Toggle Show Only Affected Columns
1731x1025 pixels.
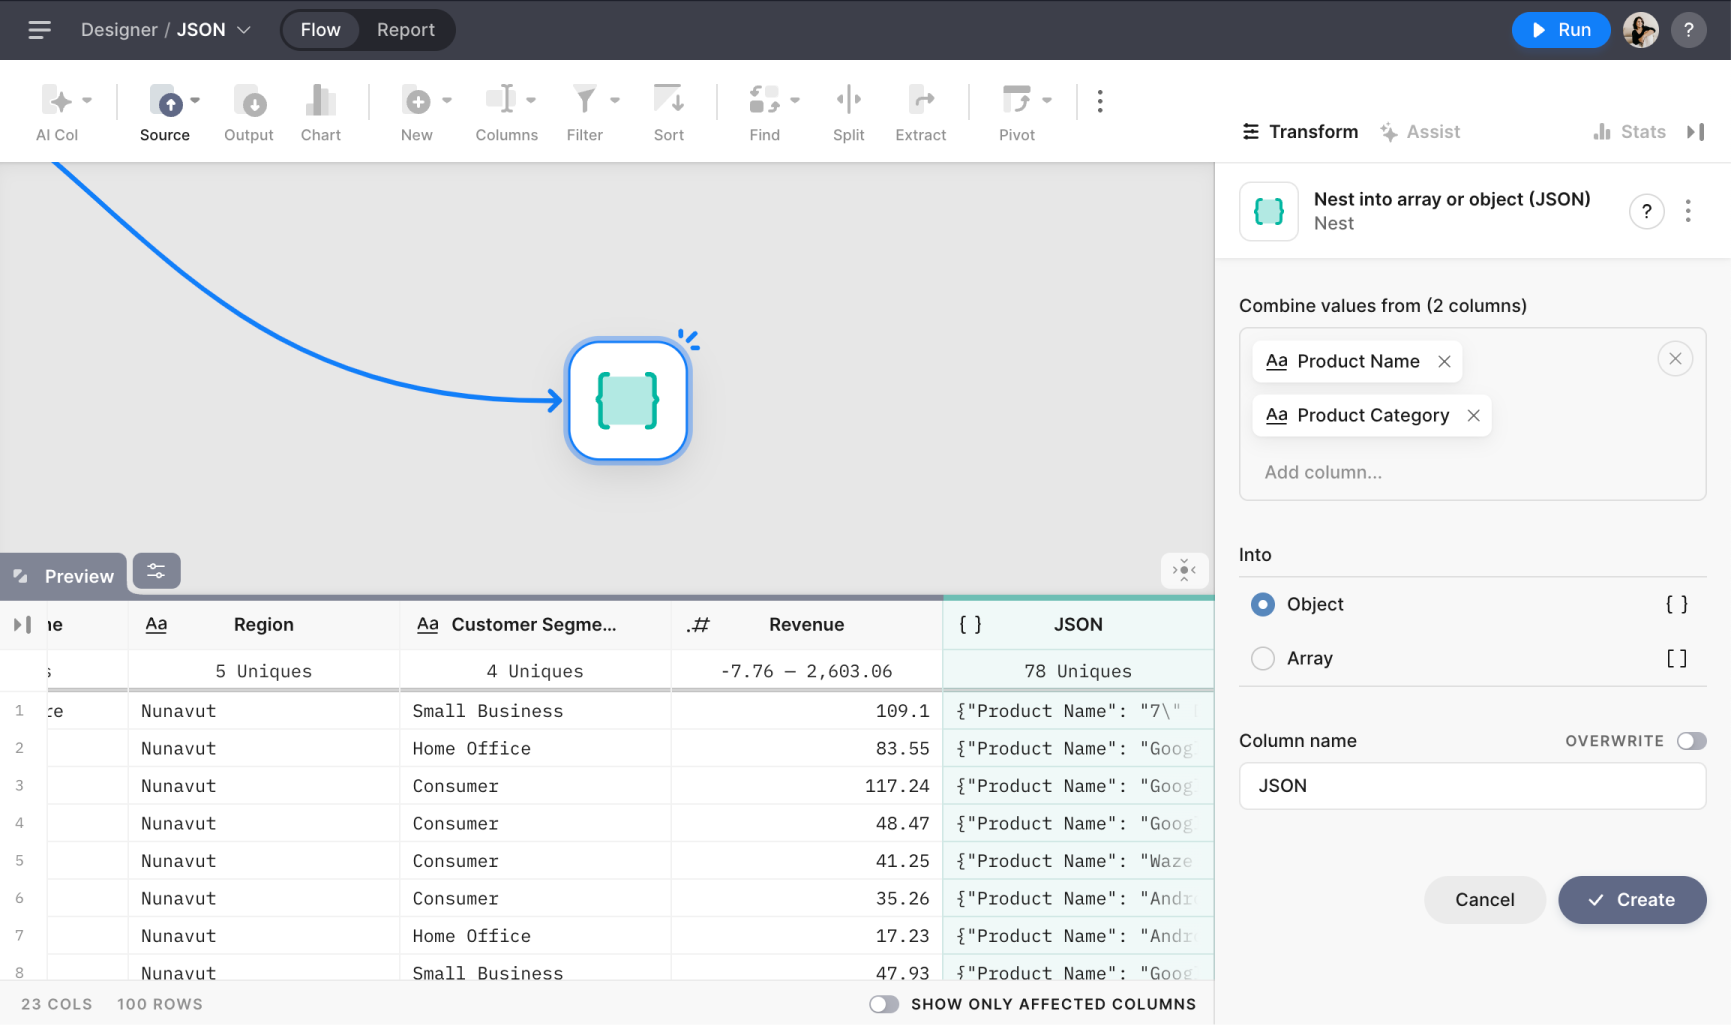coord(883,1004)
